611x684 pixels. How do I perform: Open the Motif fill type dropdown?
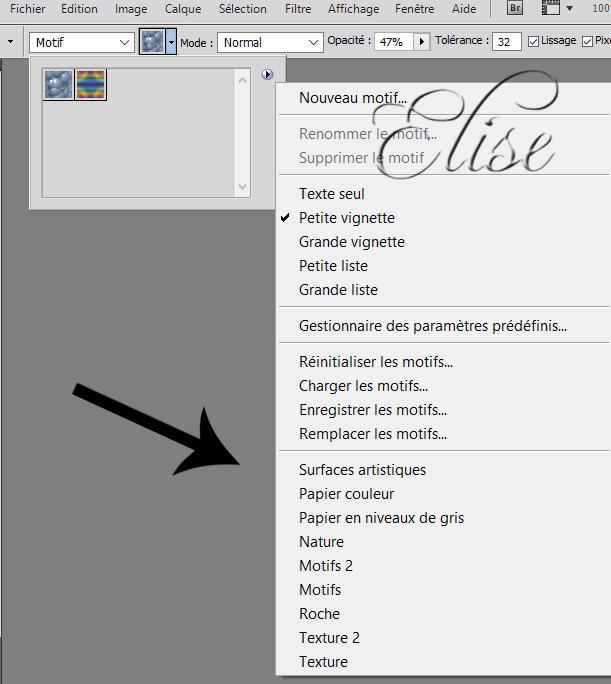[x=82, y=42]
